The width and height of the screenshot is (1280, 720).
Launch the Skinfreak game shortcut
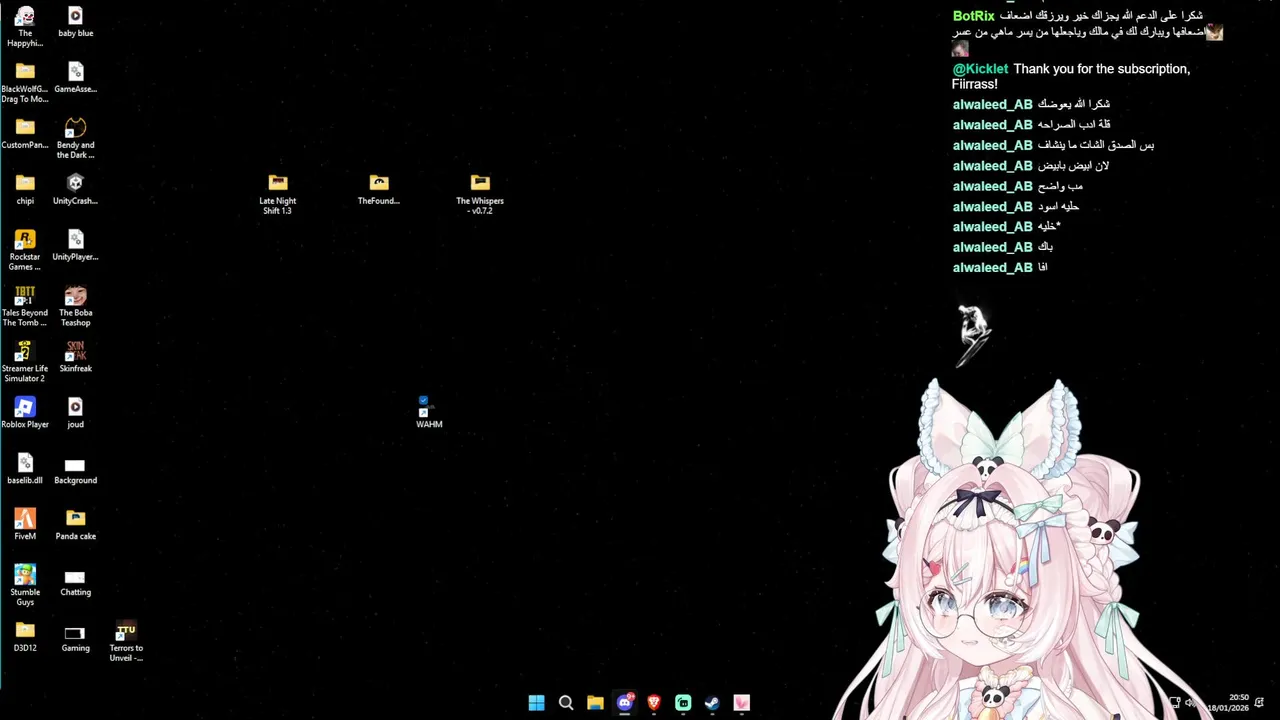(75, 358)
